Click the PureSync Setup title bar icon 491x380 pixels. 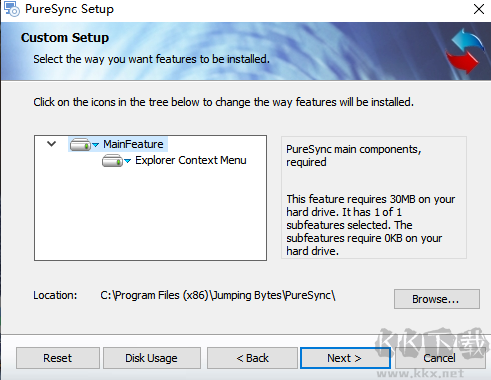[x=12, y=9]
